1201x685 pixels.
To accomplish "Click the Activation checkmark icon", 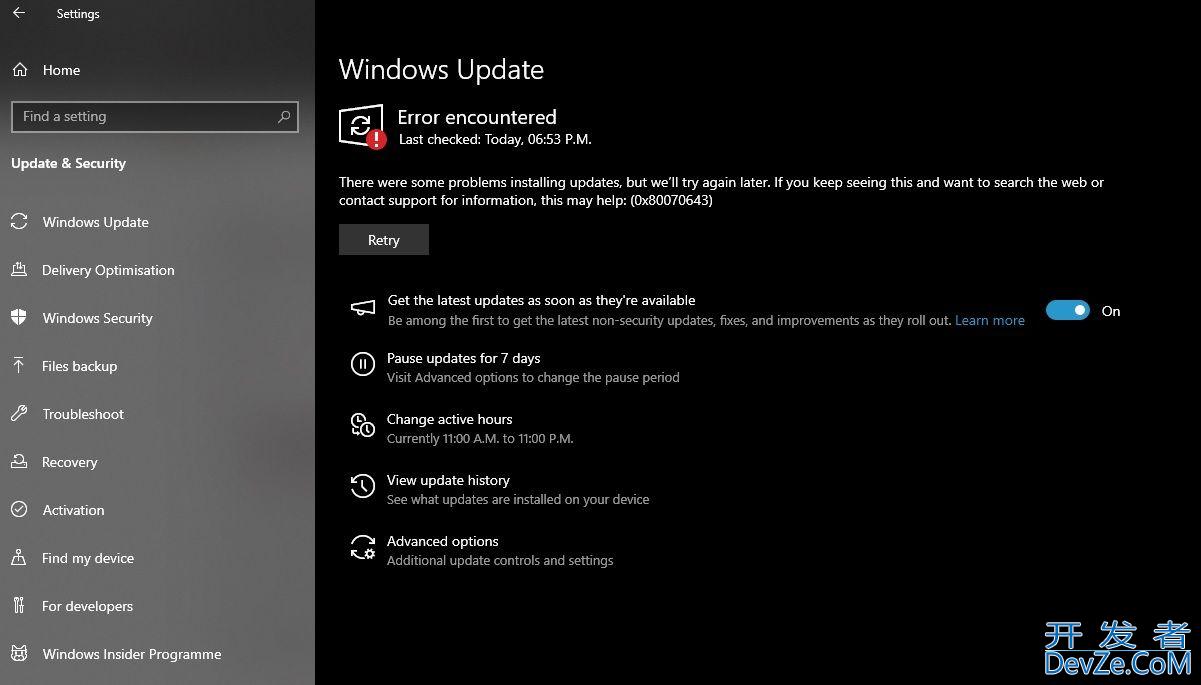I will coord(19,510).
